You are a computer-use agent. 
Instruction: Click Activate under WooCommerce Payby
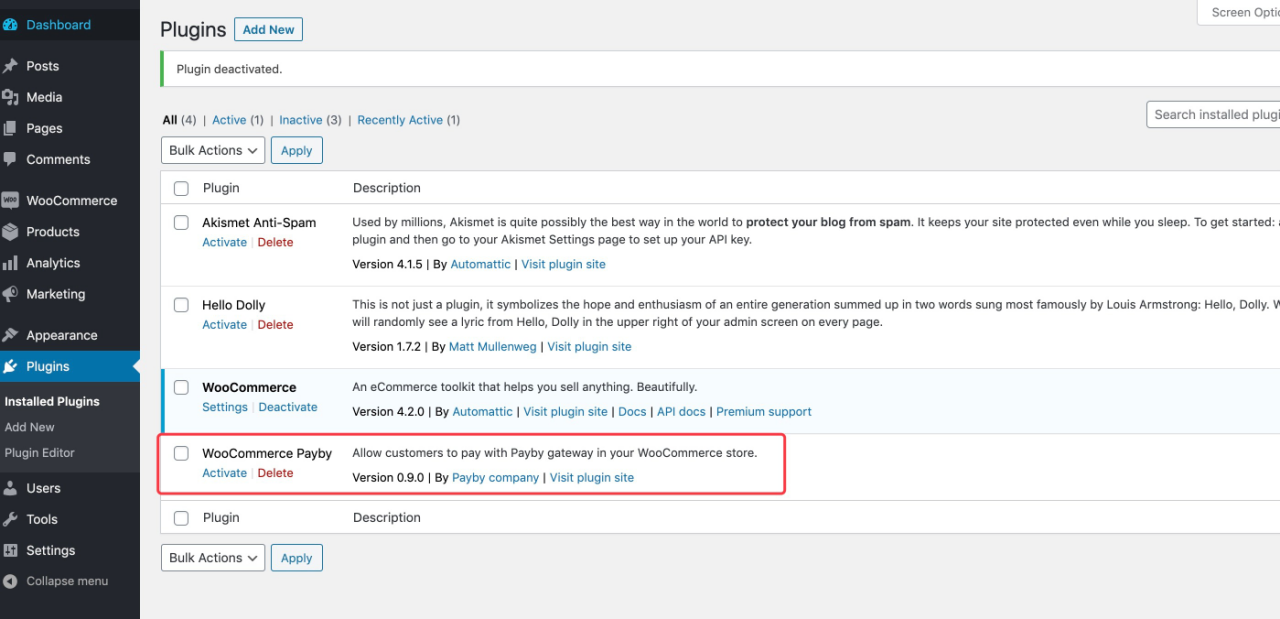click(224, 473)
